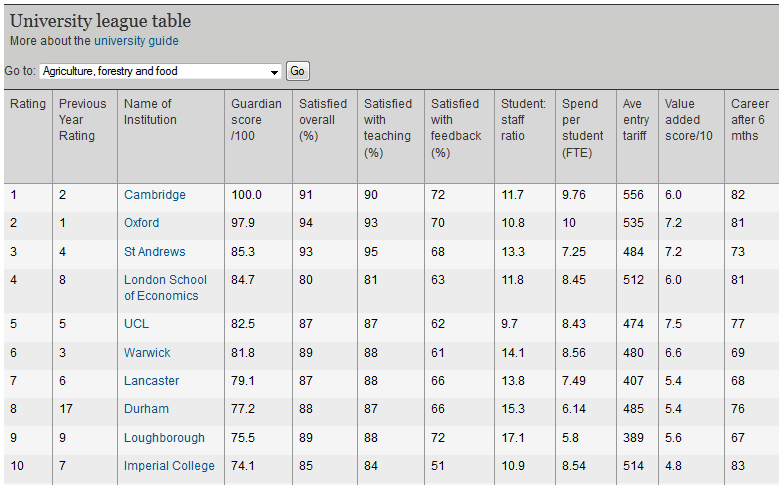Open the Cambridge institution link
The height and width of the screenshot is (485, 783).
point(154,195)
